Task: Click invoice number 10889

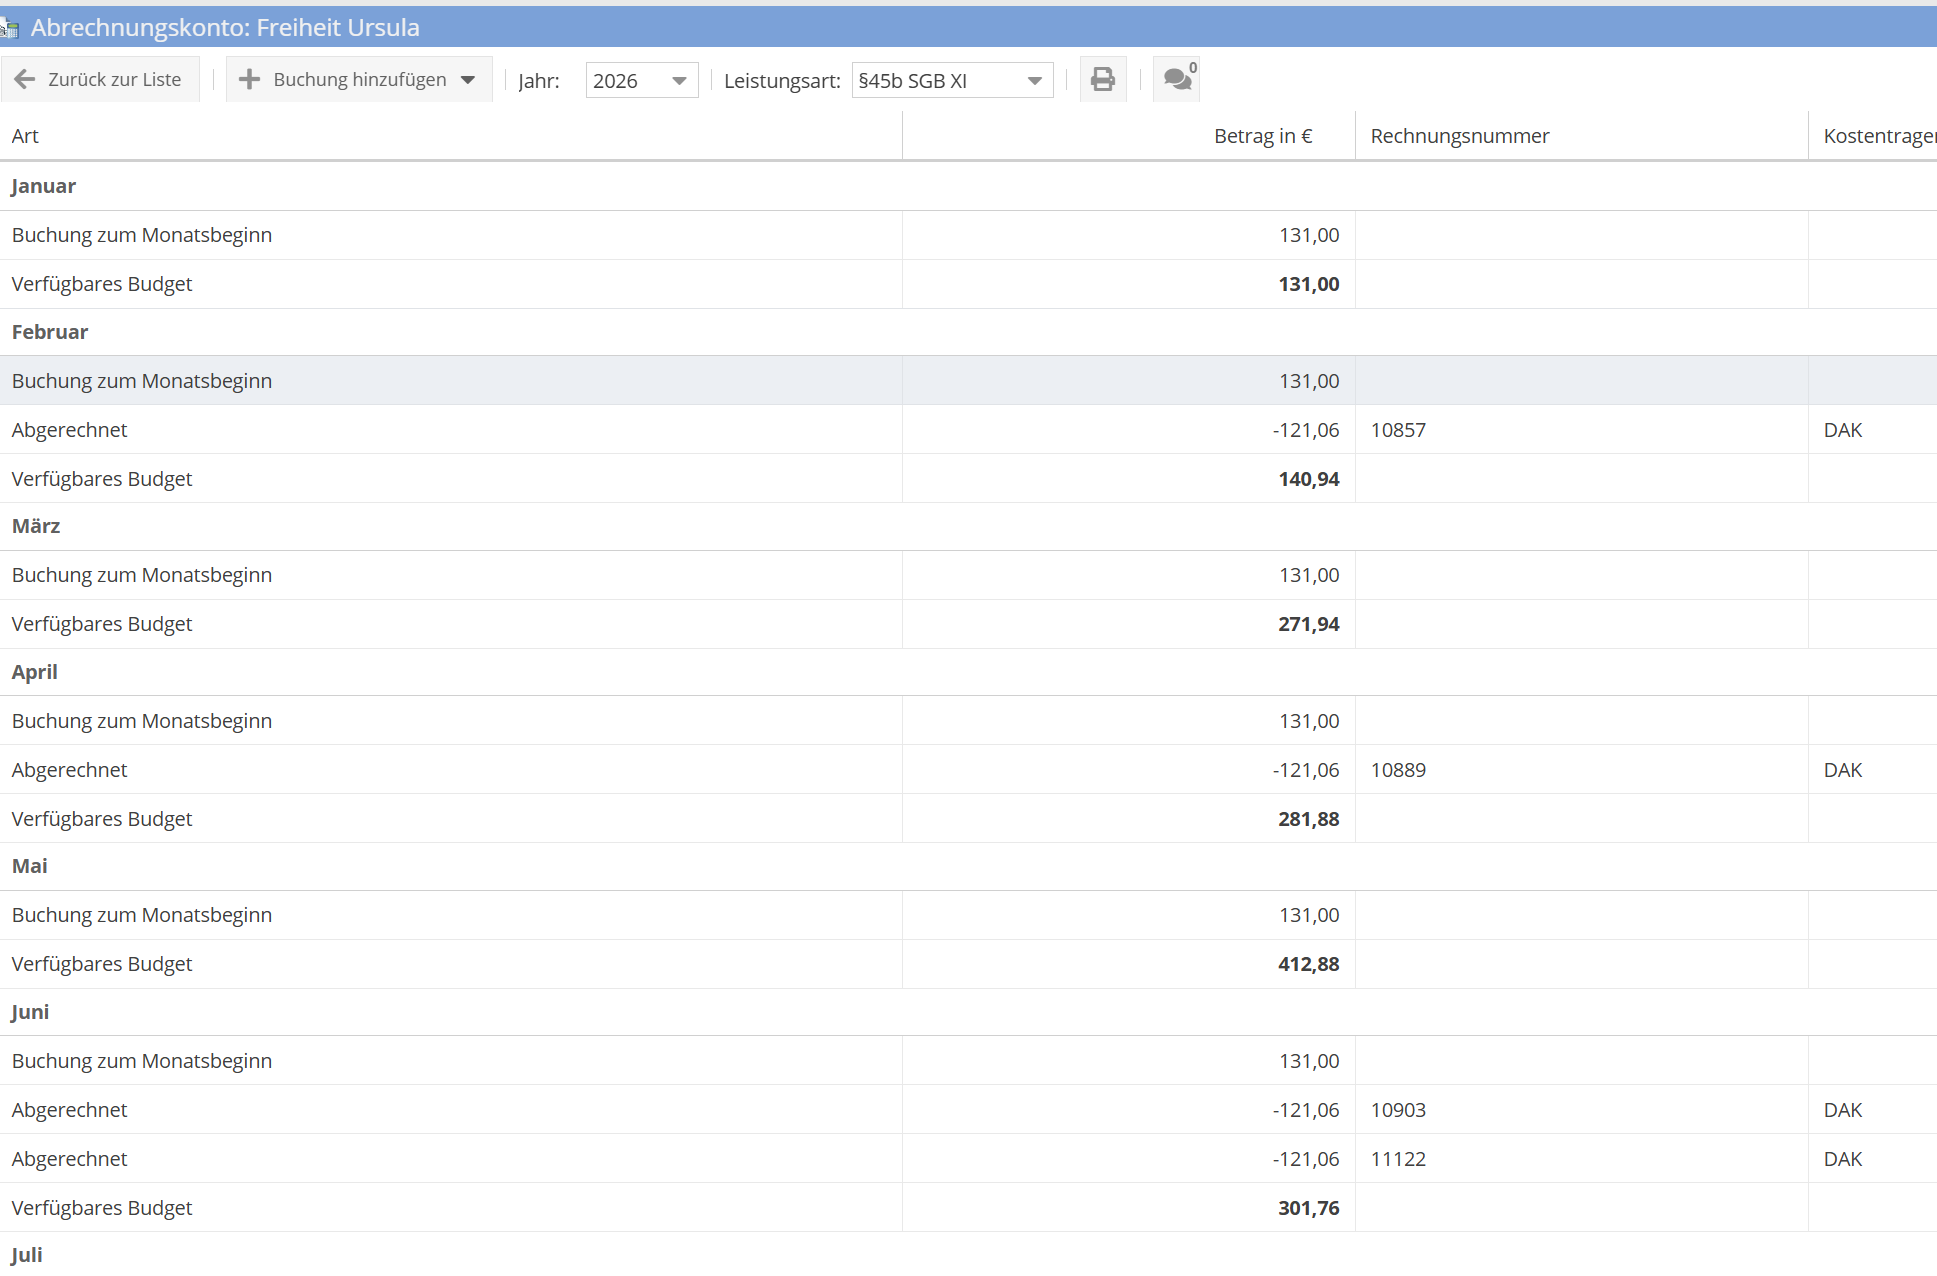Action: (1398, 770)
